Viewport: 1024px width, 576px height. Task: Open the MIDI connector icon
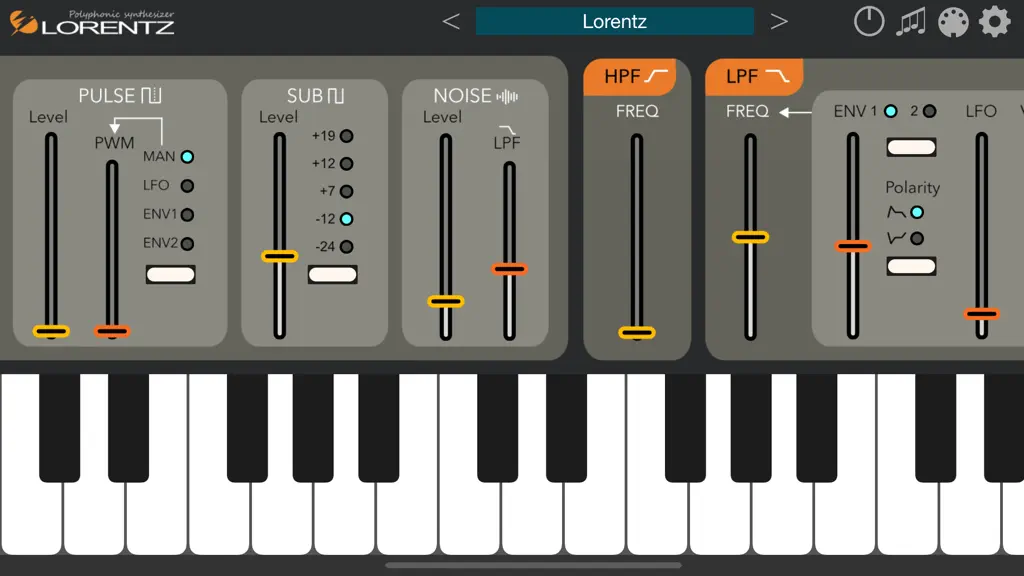tap(953, 22)
